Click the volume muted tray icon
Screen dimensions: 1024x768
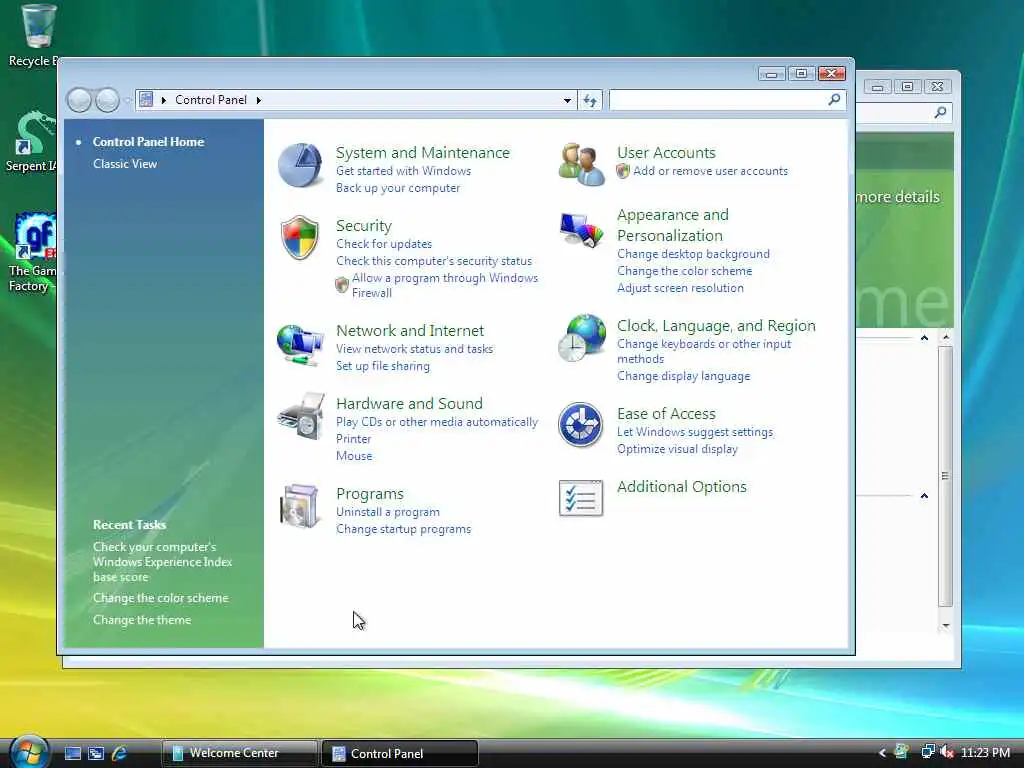click(946, 752)
